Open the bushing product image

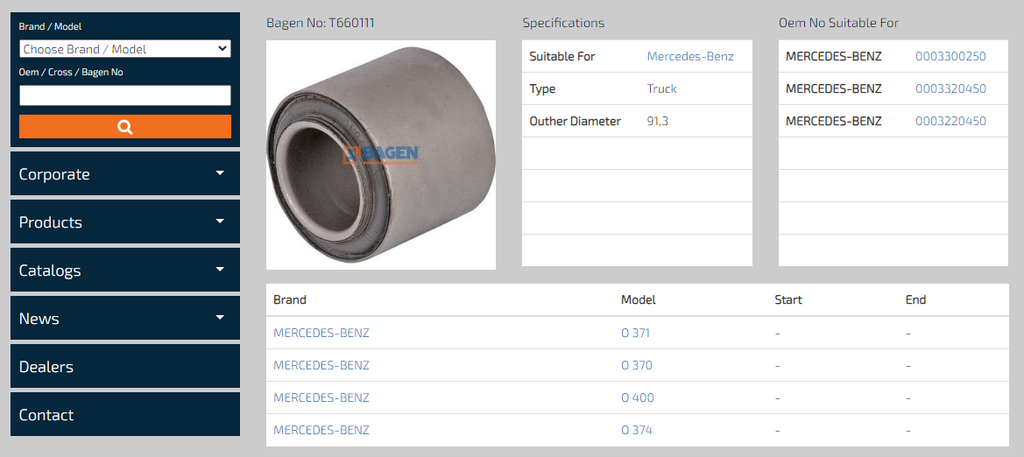point(381,155)
